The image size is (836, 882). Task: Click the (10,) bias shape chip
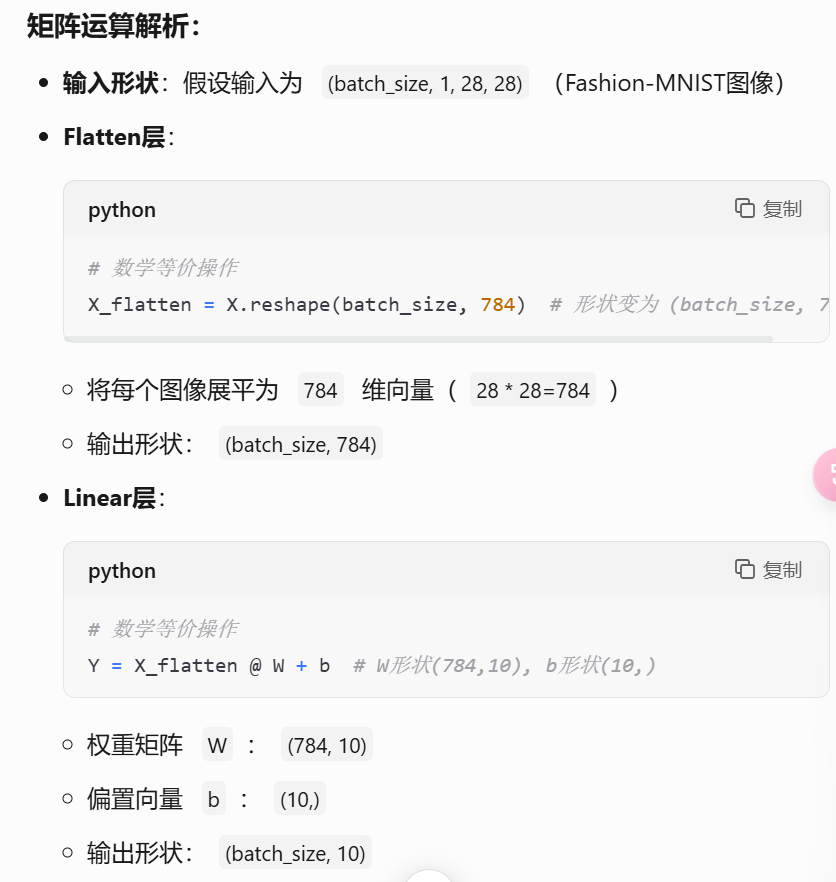(x=300, y=799)
